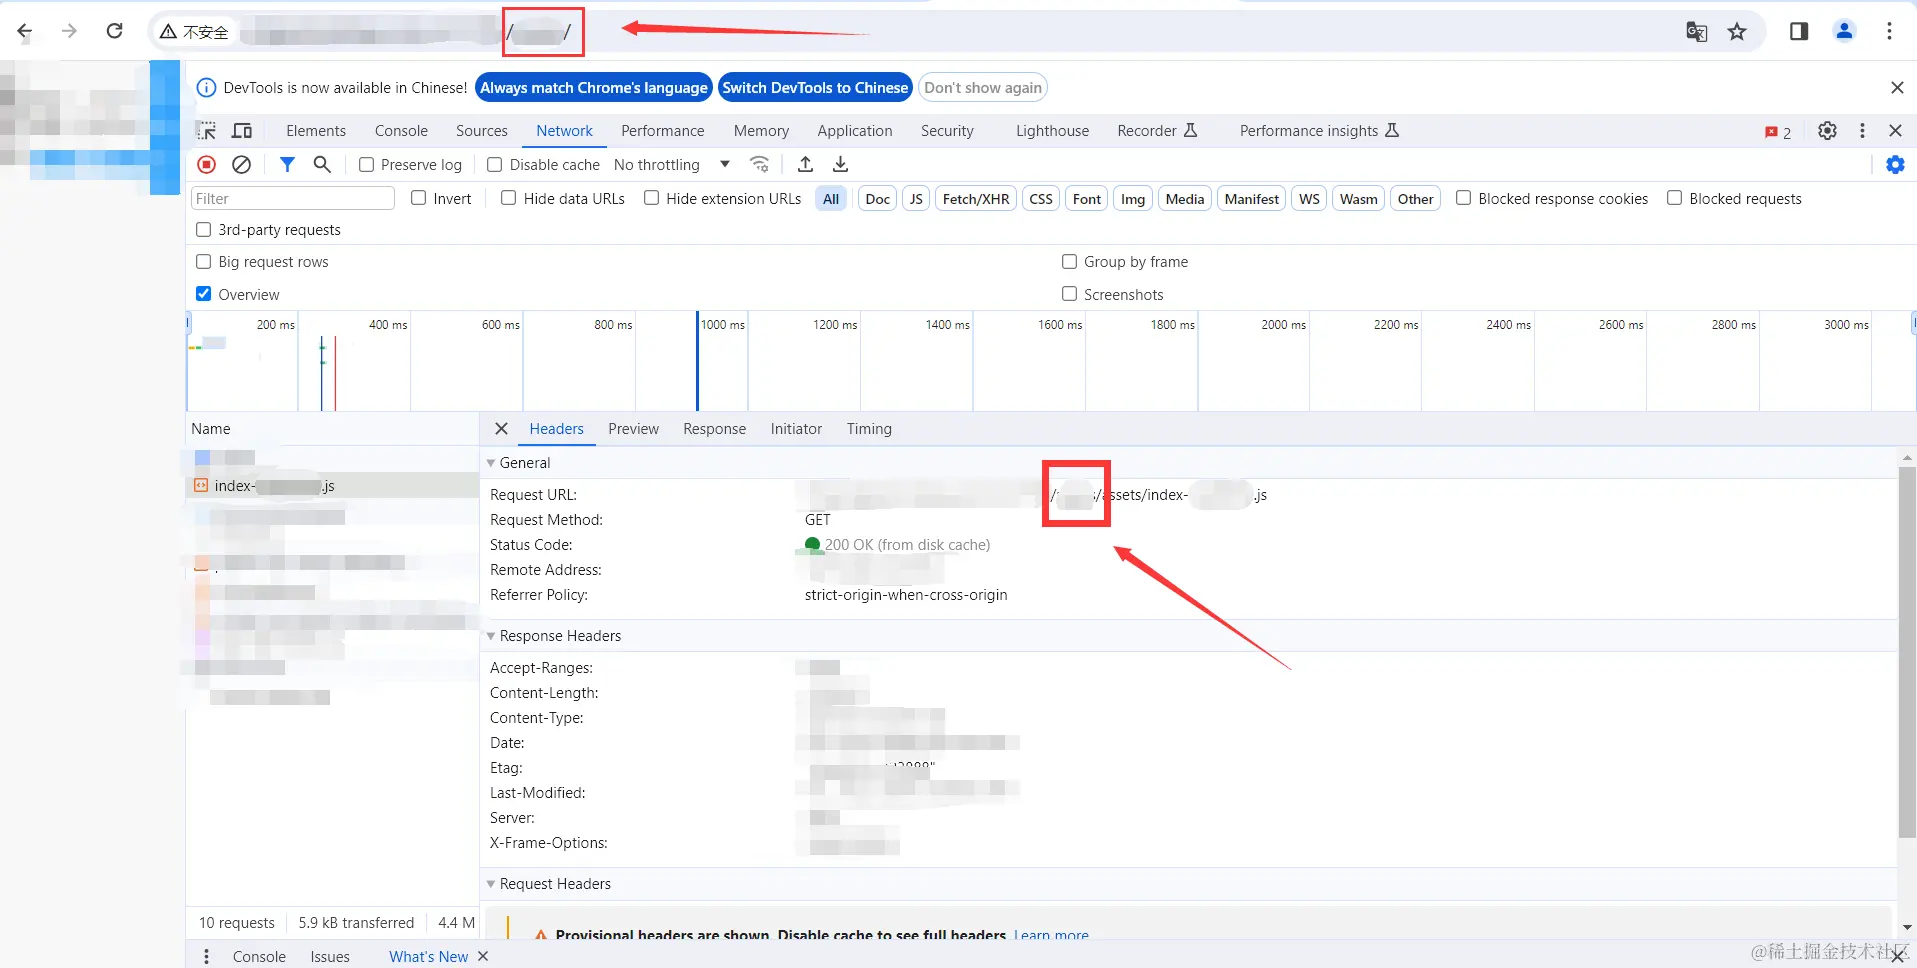Import HAR file with upload icon
The height and width of the screenshot is (968, 1917).
coord(806,165)
